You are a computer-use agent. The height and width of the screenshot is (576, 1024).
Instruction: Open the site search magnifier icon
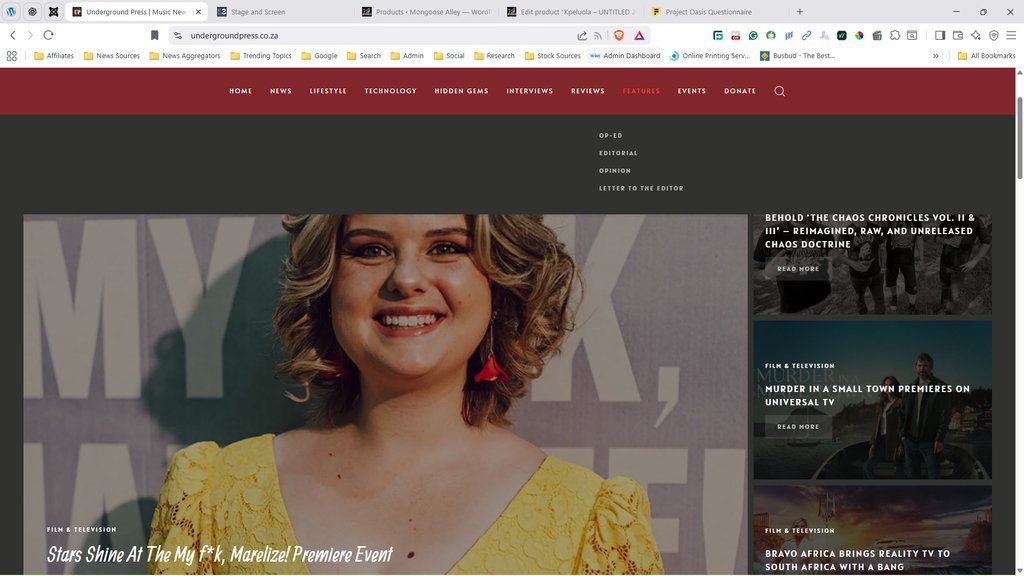(x=780, y=91)
